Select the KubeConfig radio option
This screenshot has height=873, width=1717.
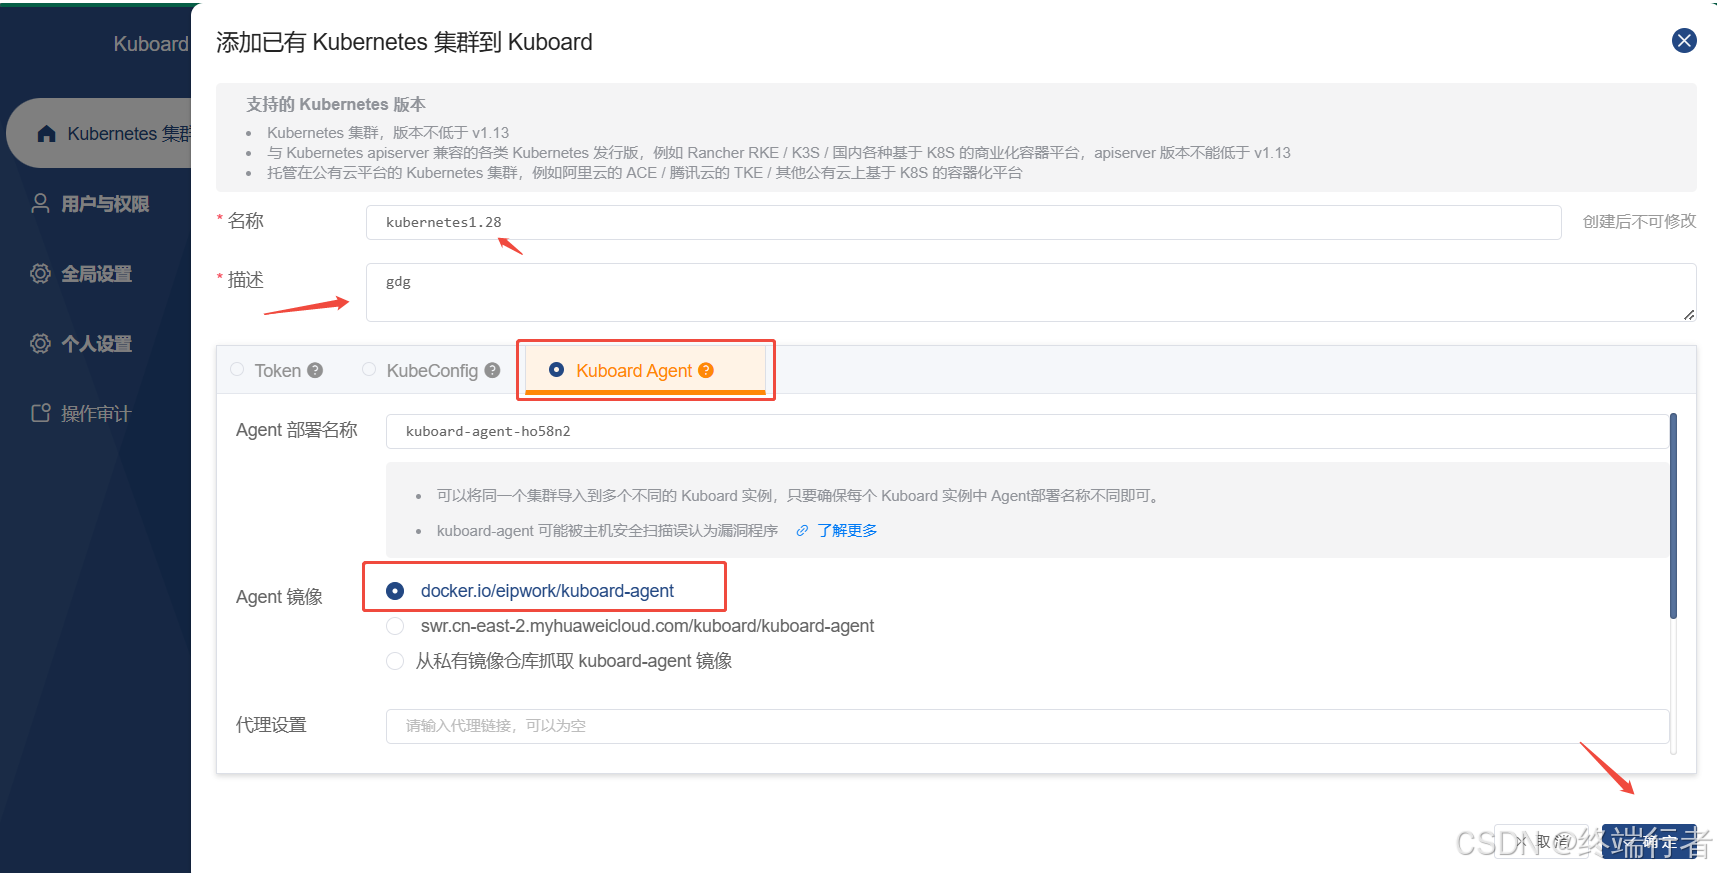coord(369,370)
